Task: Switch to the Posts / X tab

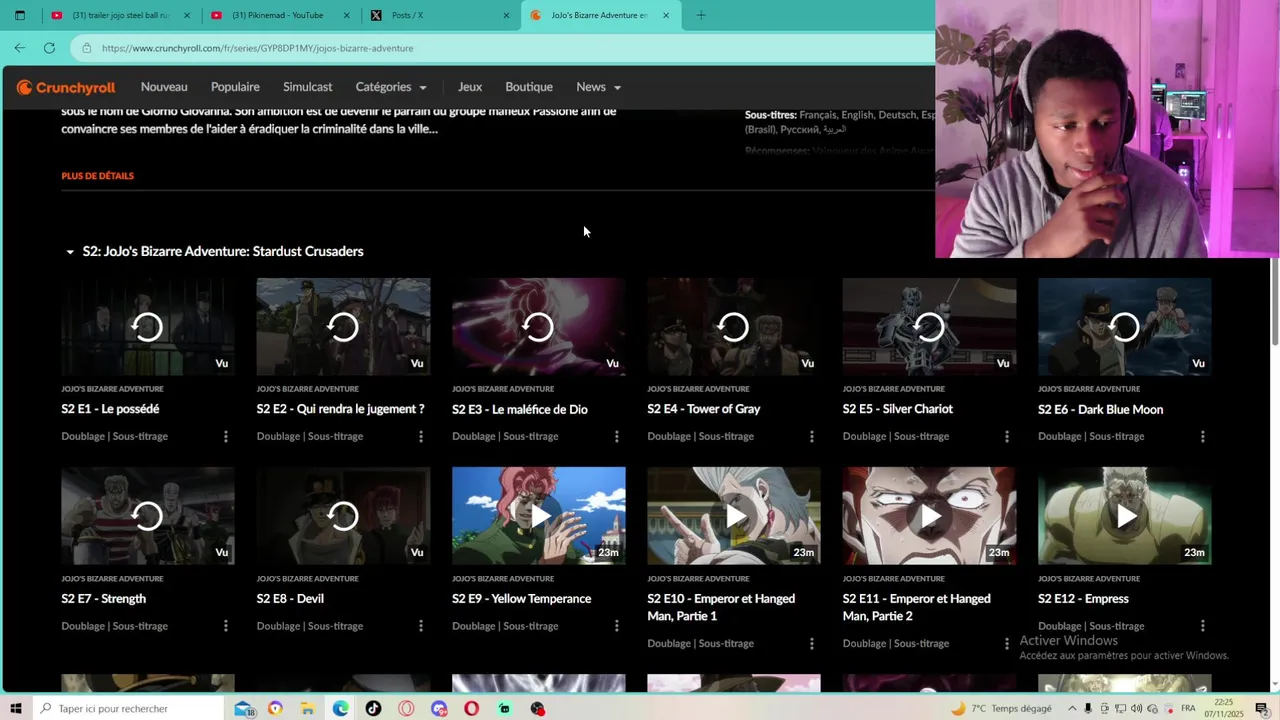Action: 440,15
